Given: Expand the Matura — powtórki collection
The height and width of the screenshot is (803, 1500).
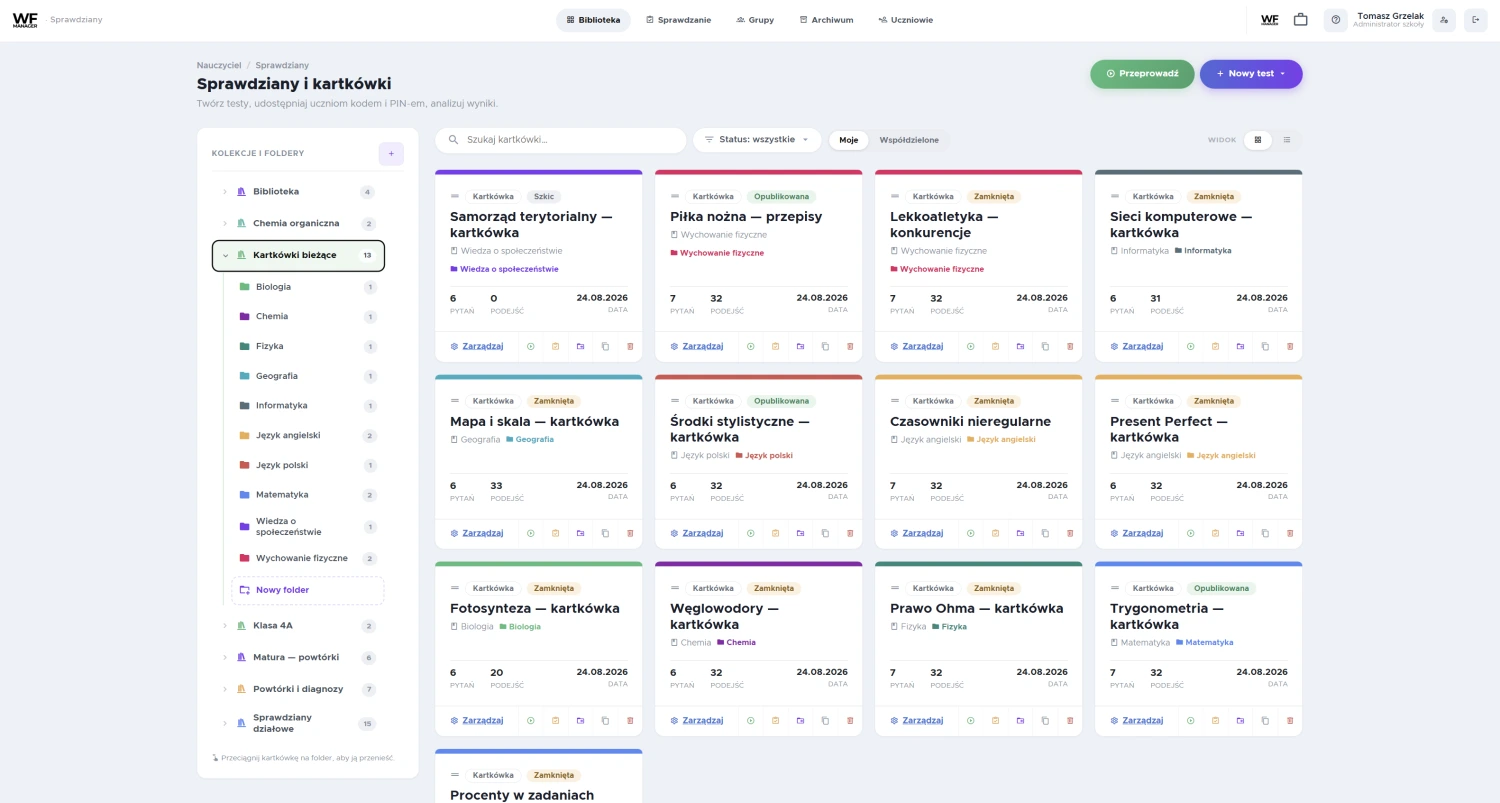Looking at the screenshot, I should click(225, 658).
